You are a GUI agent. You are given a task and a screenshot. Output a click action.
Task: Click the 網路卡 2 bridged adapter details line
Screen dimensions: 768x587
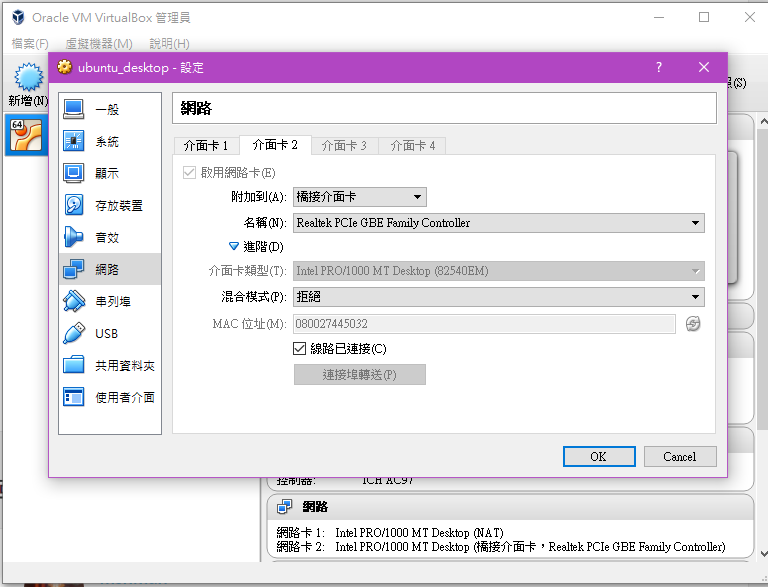[x=501, y=546]
